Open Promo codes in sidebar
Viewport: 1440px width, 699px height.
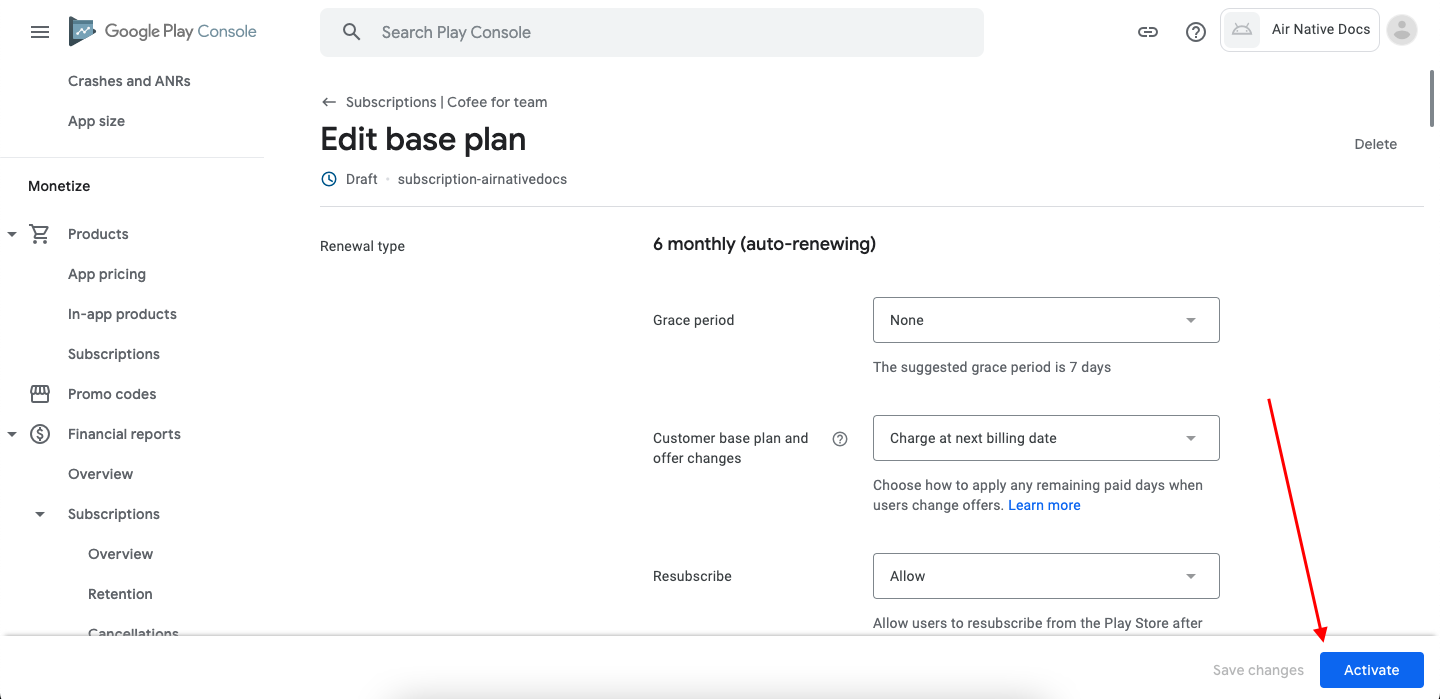point(112,394)
